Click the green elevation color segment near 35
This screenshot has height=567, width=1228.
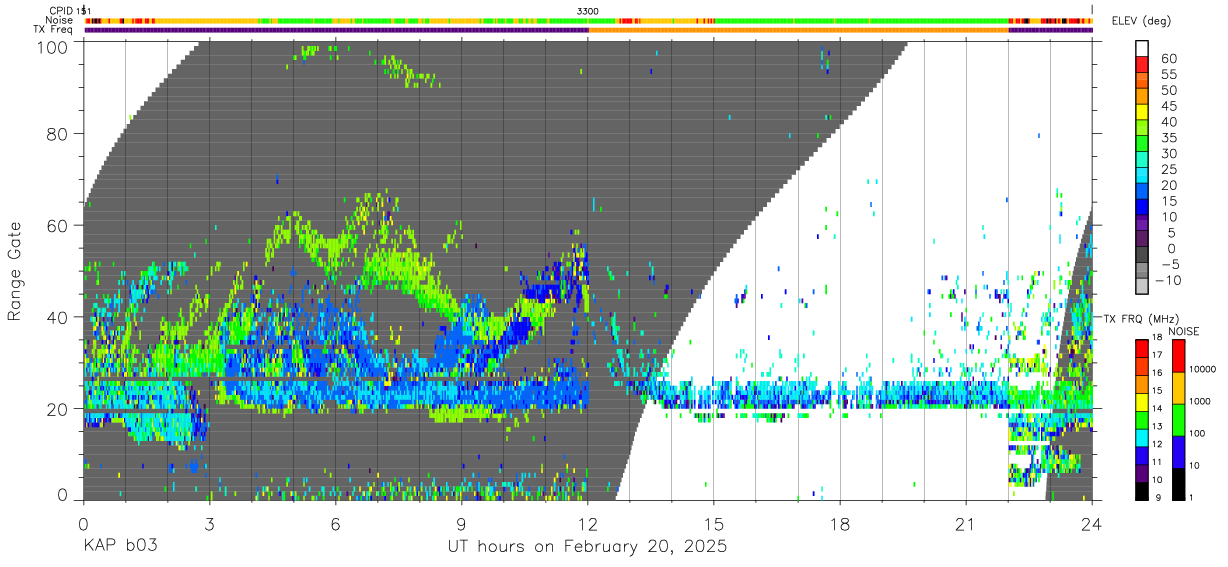tap(1142, 143)
